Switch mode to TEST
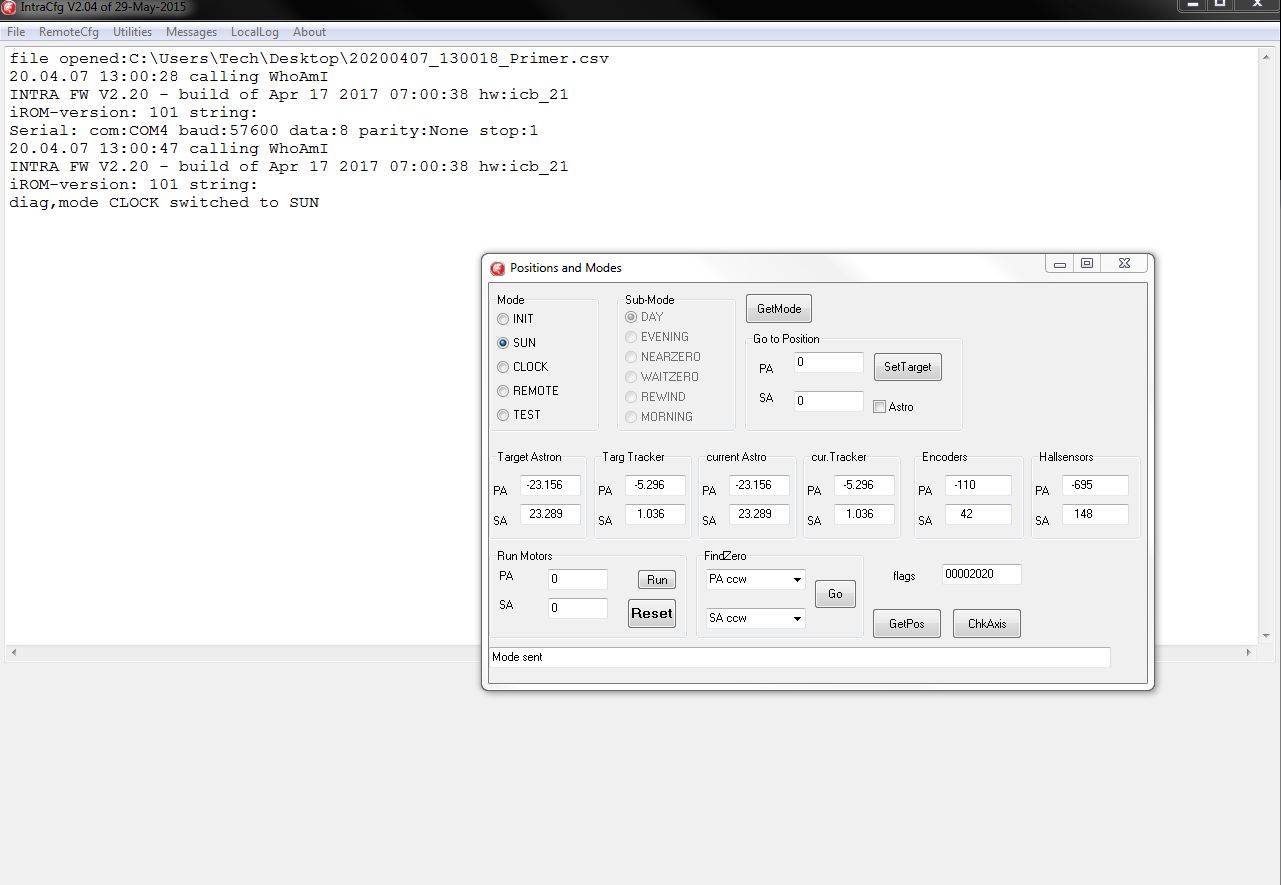1281x885 pixels. (x=503, y=415)
